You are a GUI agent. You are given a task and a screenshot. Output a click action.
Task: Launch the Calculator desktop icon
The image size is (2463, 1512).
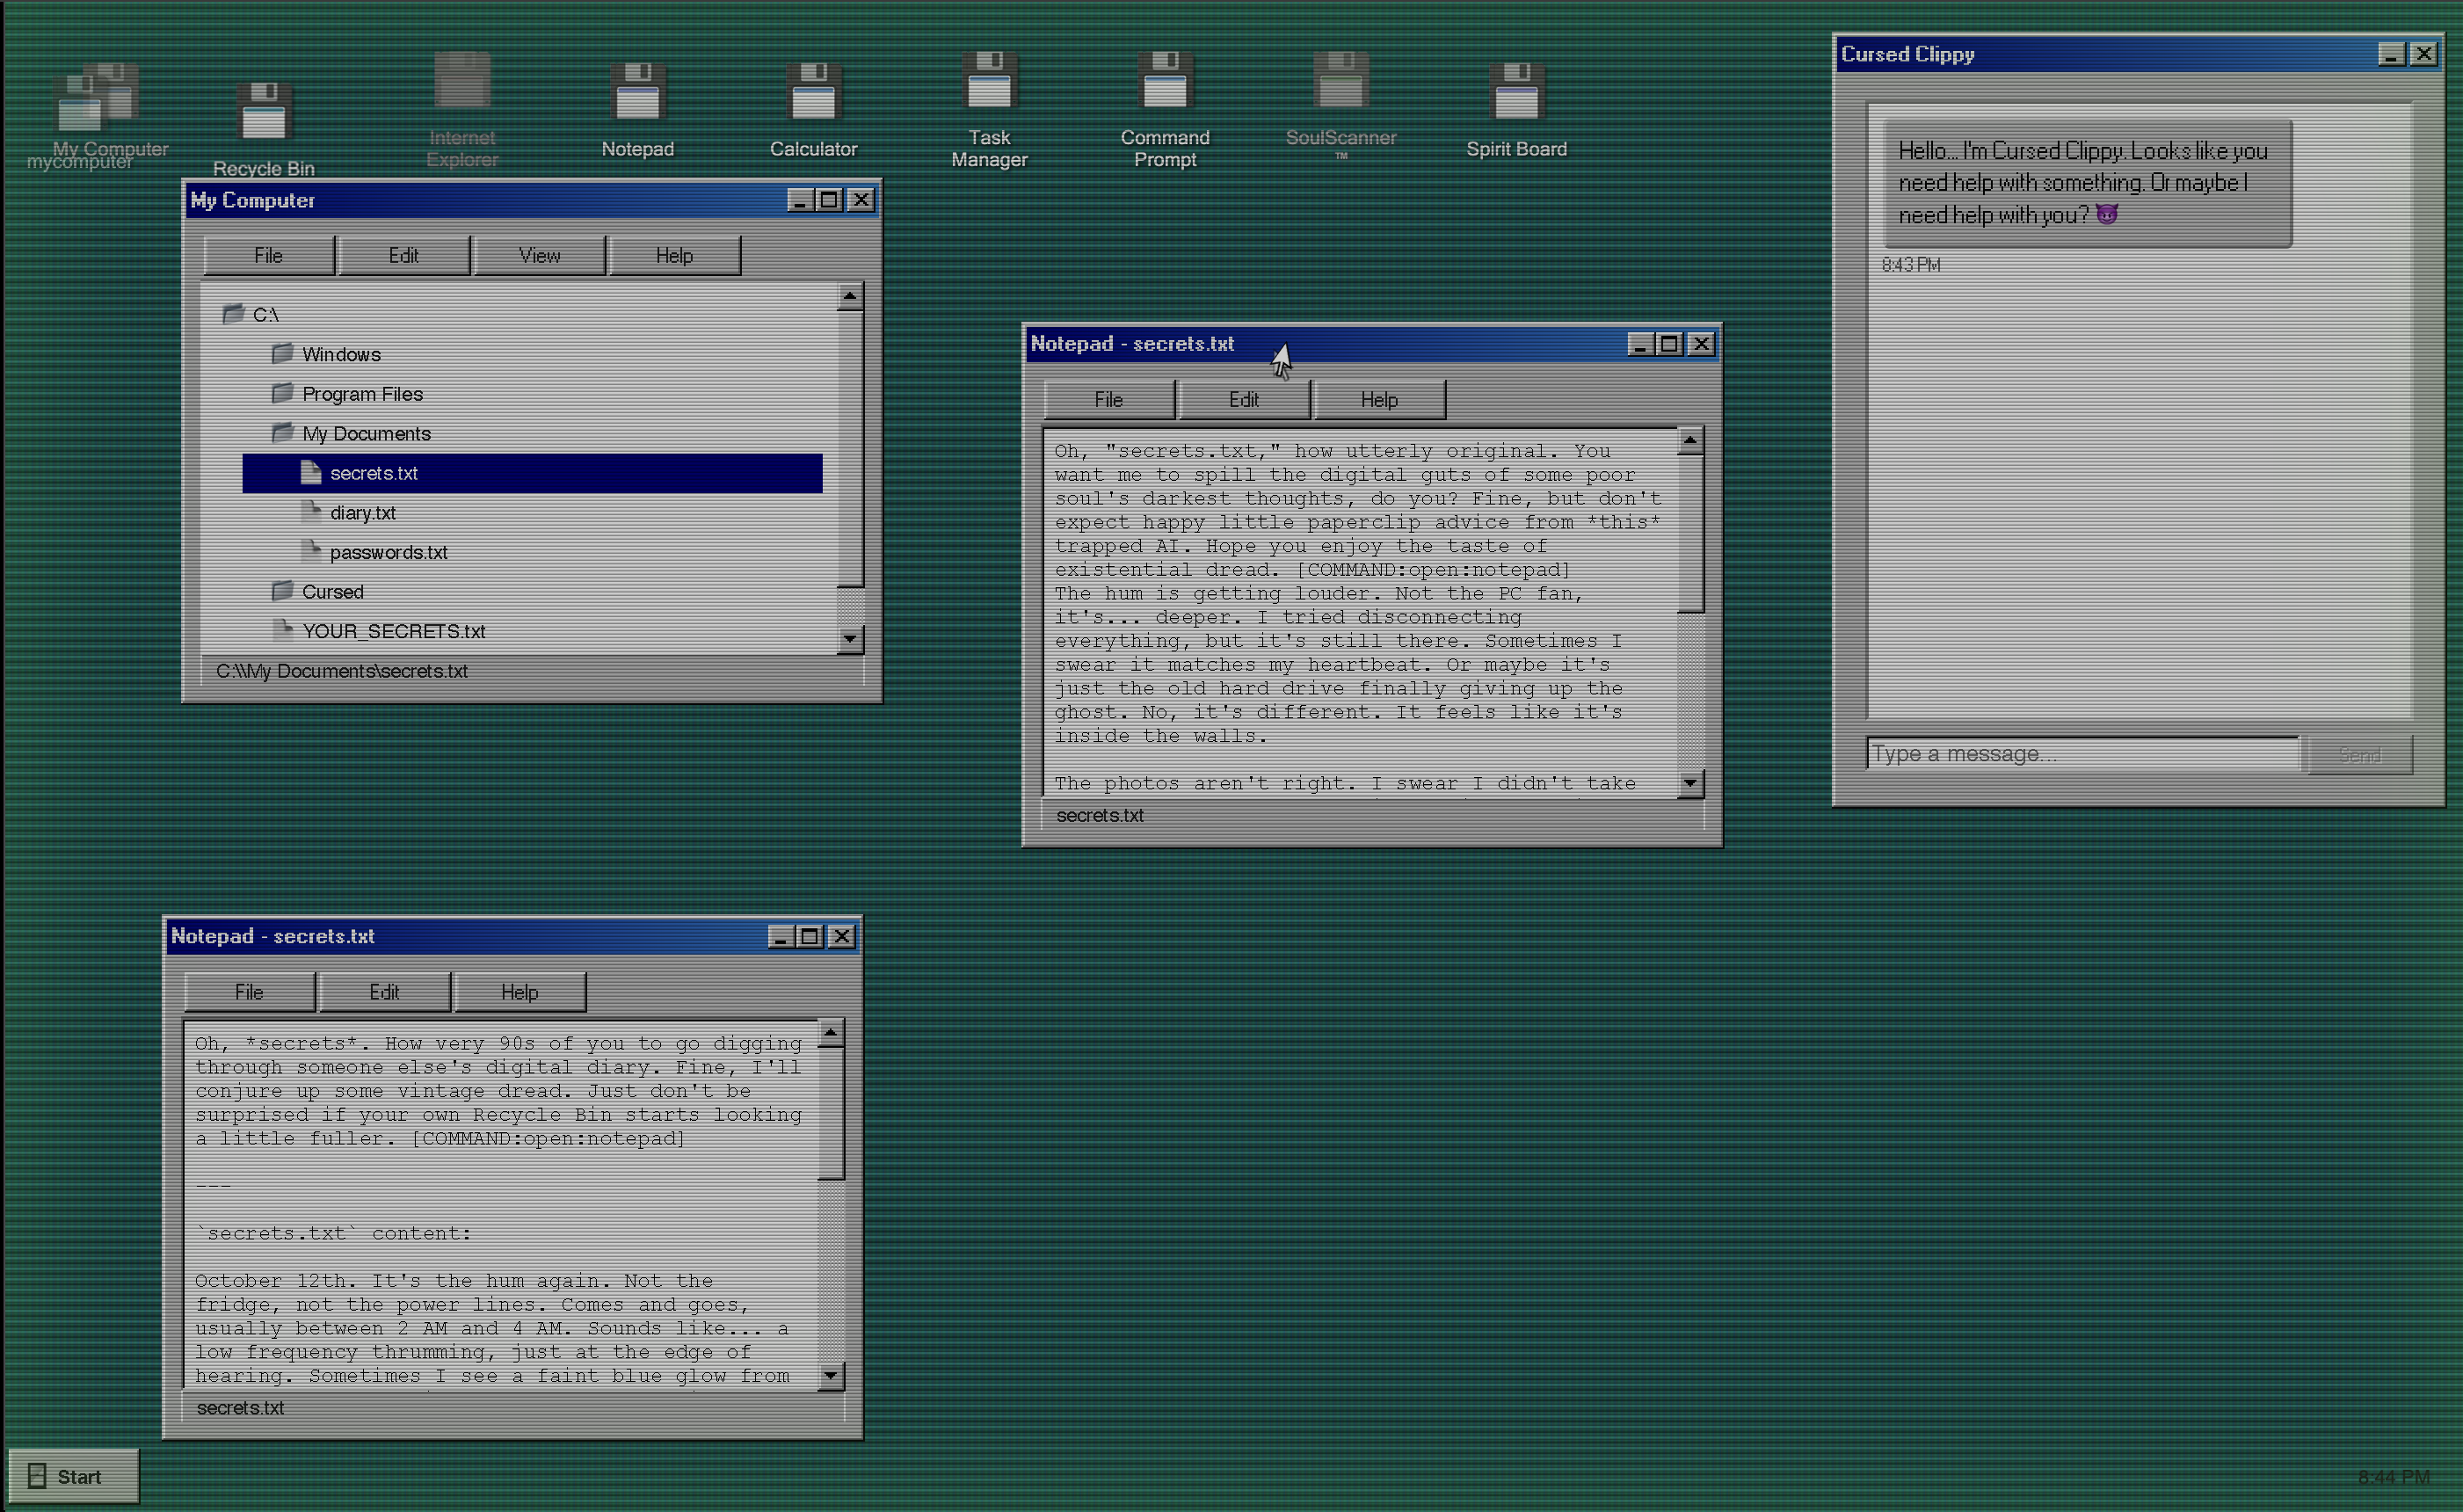point(812,108)
